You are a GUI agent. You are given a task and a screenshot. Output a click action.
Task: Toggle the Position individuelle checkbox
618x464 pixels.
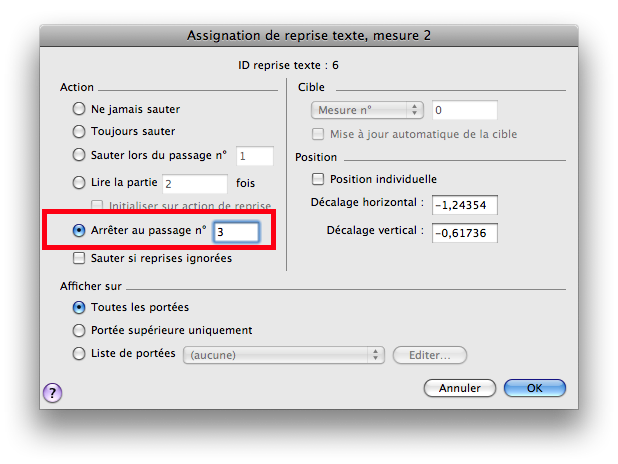(319, 179)
